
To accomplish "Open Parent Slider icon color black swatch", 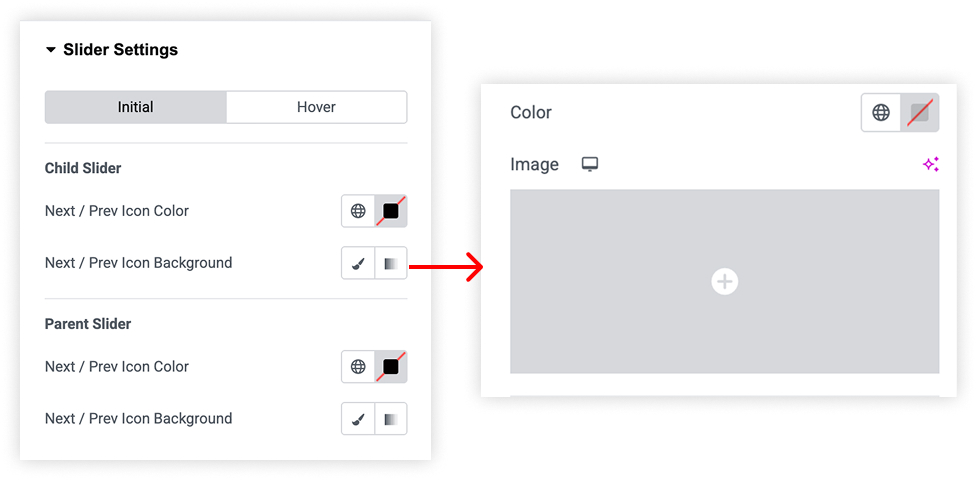I will click(x=391, y=367).
